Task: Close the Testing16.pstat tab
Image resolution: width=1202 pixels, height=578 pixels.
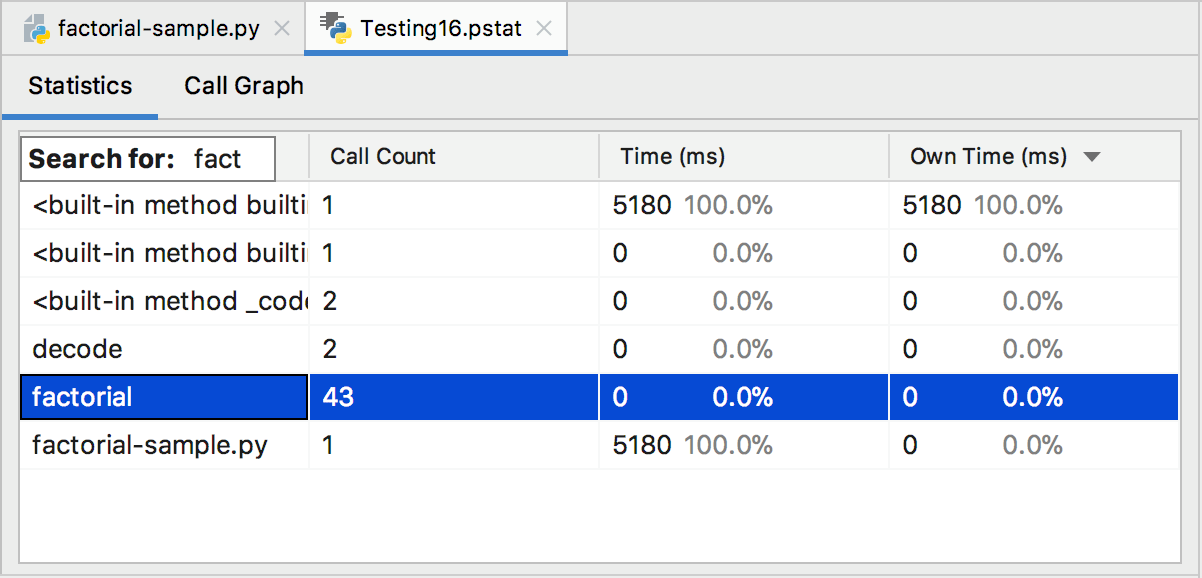Action: point(544,28)
